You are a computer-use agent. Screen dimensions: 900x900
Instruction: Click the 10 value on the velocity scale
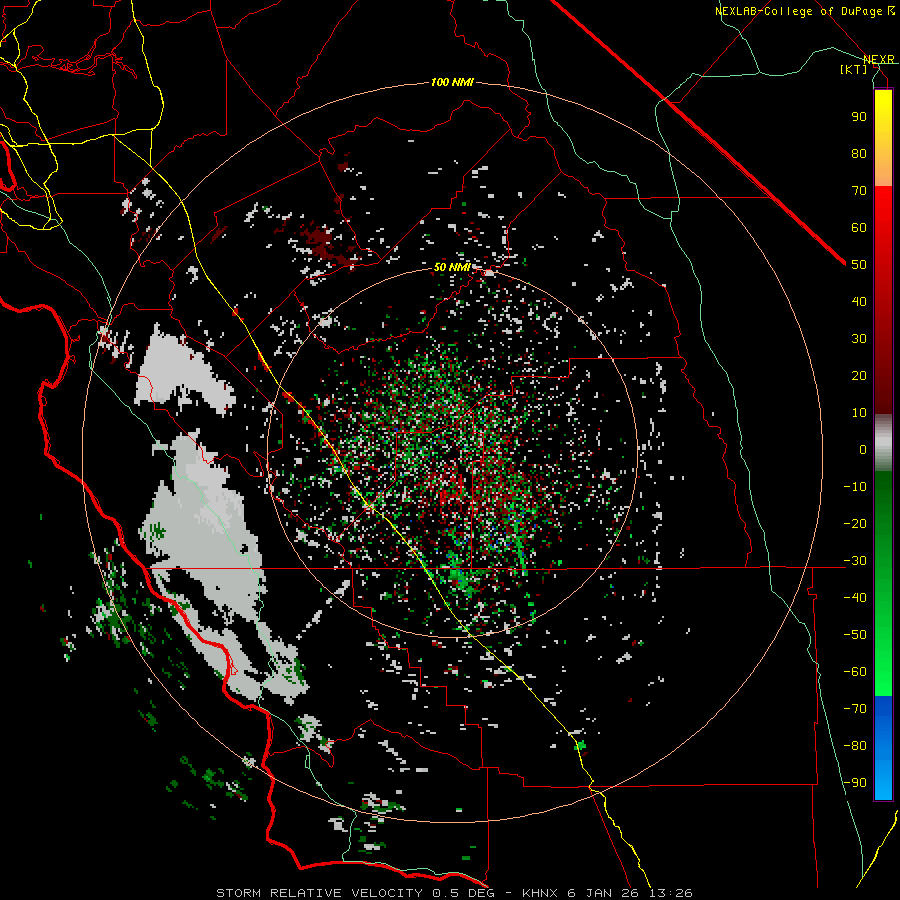click(x=859, y=413)
